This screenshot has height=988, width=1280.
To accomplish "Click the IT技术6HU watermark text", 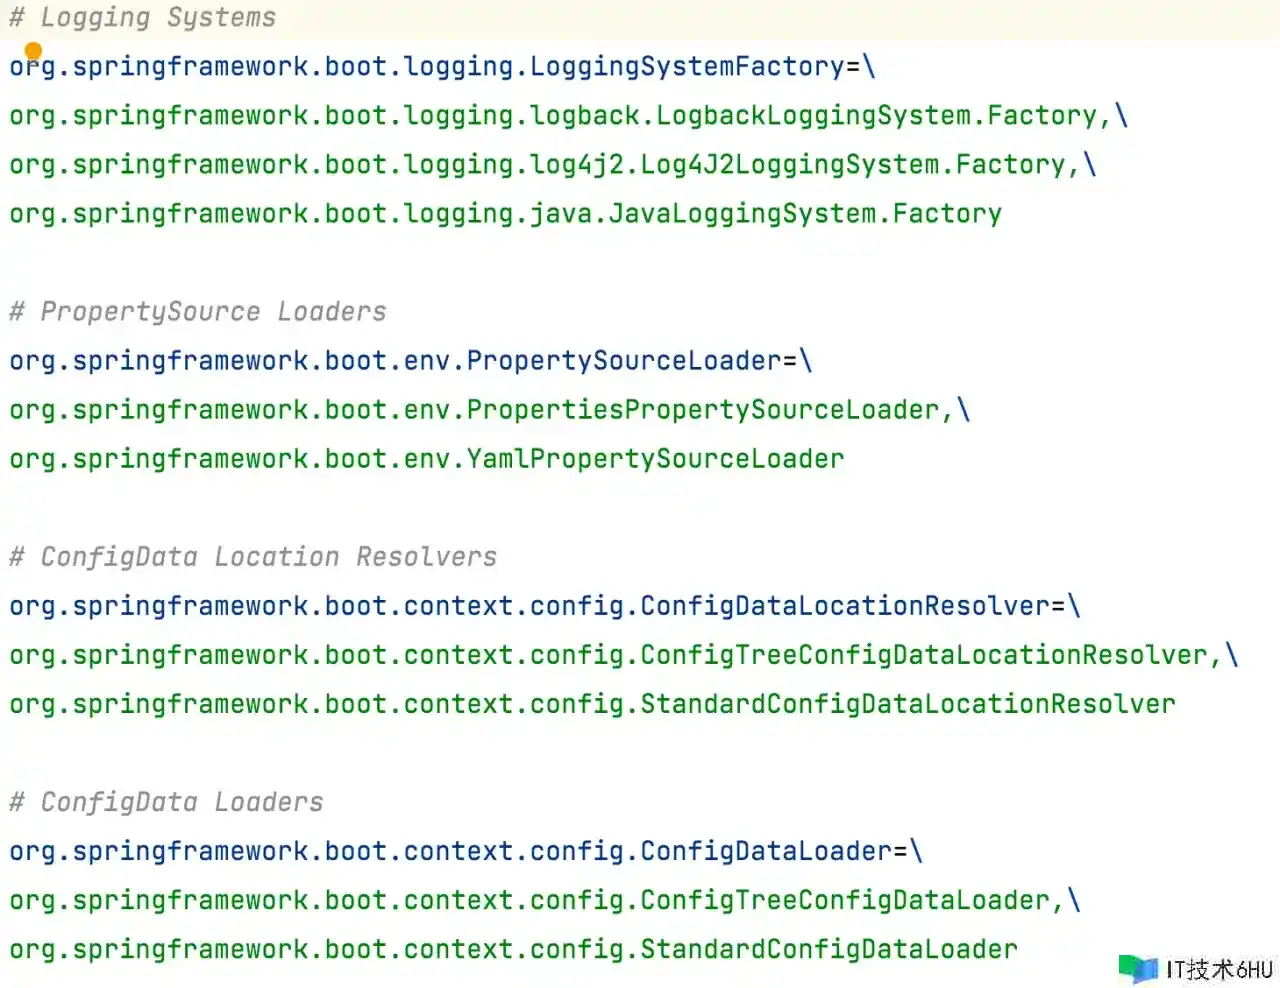I will pyautogui.click(x=1218, y=969).
